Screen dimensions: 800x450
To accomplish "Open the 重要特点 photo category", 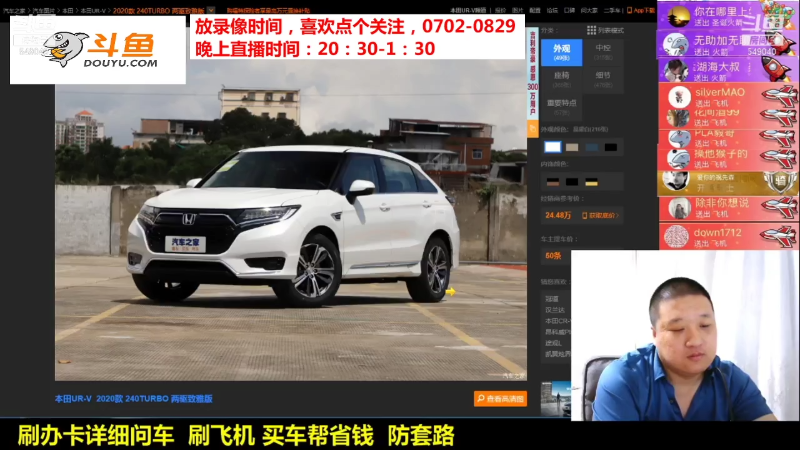I will (x=561, y=106).
